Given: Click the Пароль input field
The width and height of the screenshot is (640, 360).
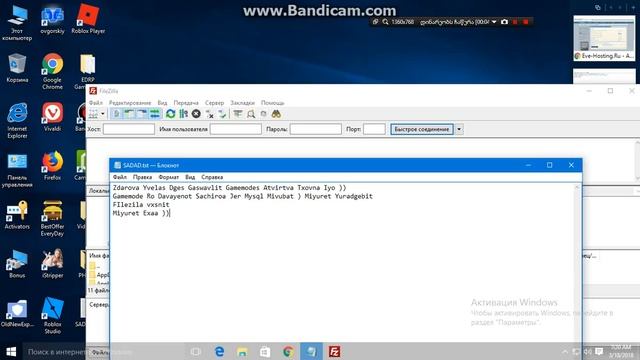Looking at the screenshot, I should (316, 129).
